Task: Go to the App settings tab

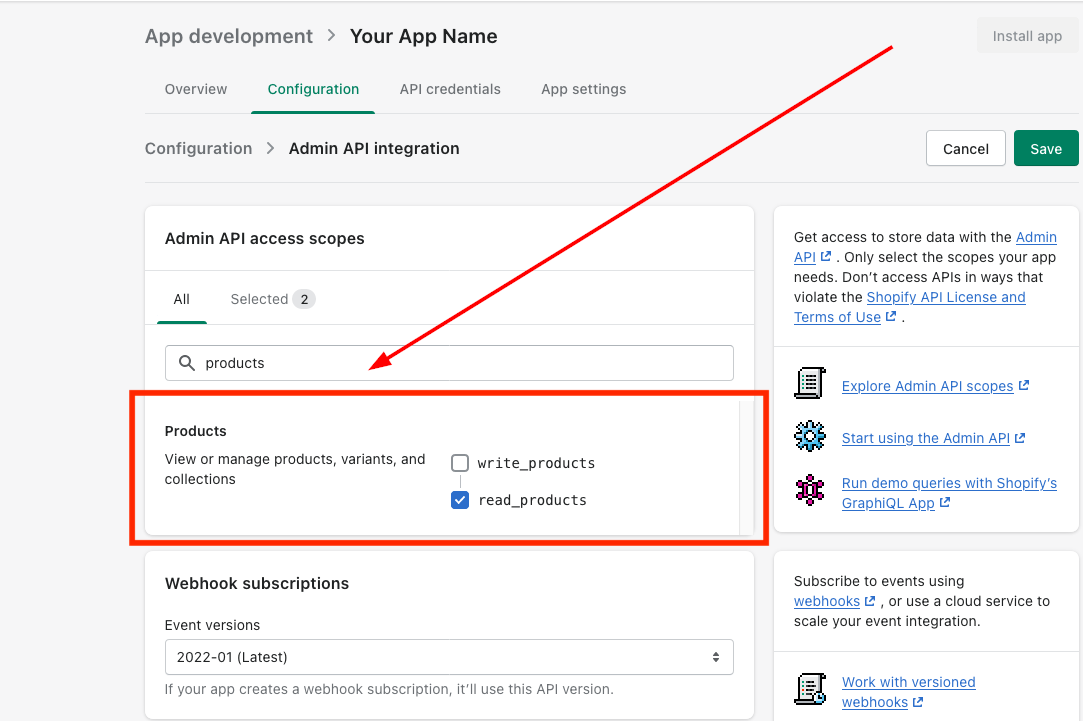Action: [x=583, y=89]
